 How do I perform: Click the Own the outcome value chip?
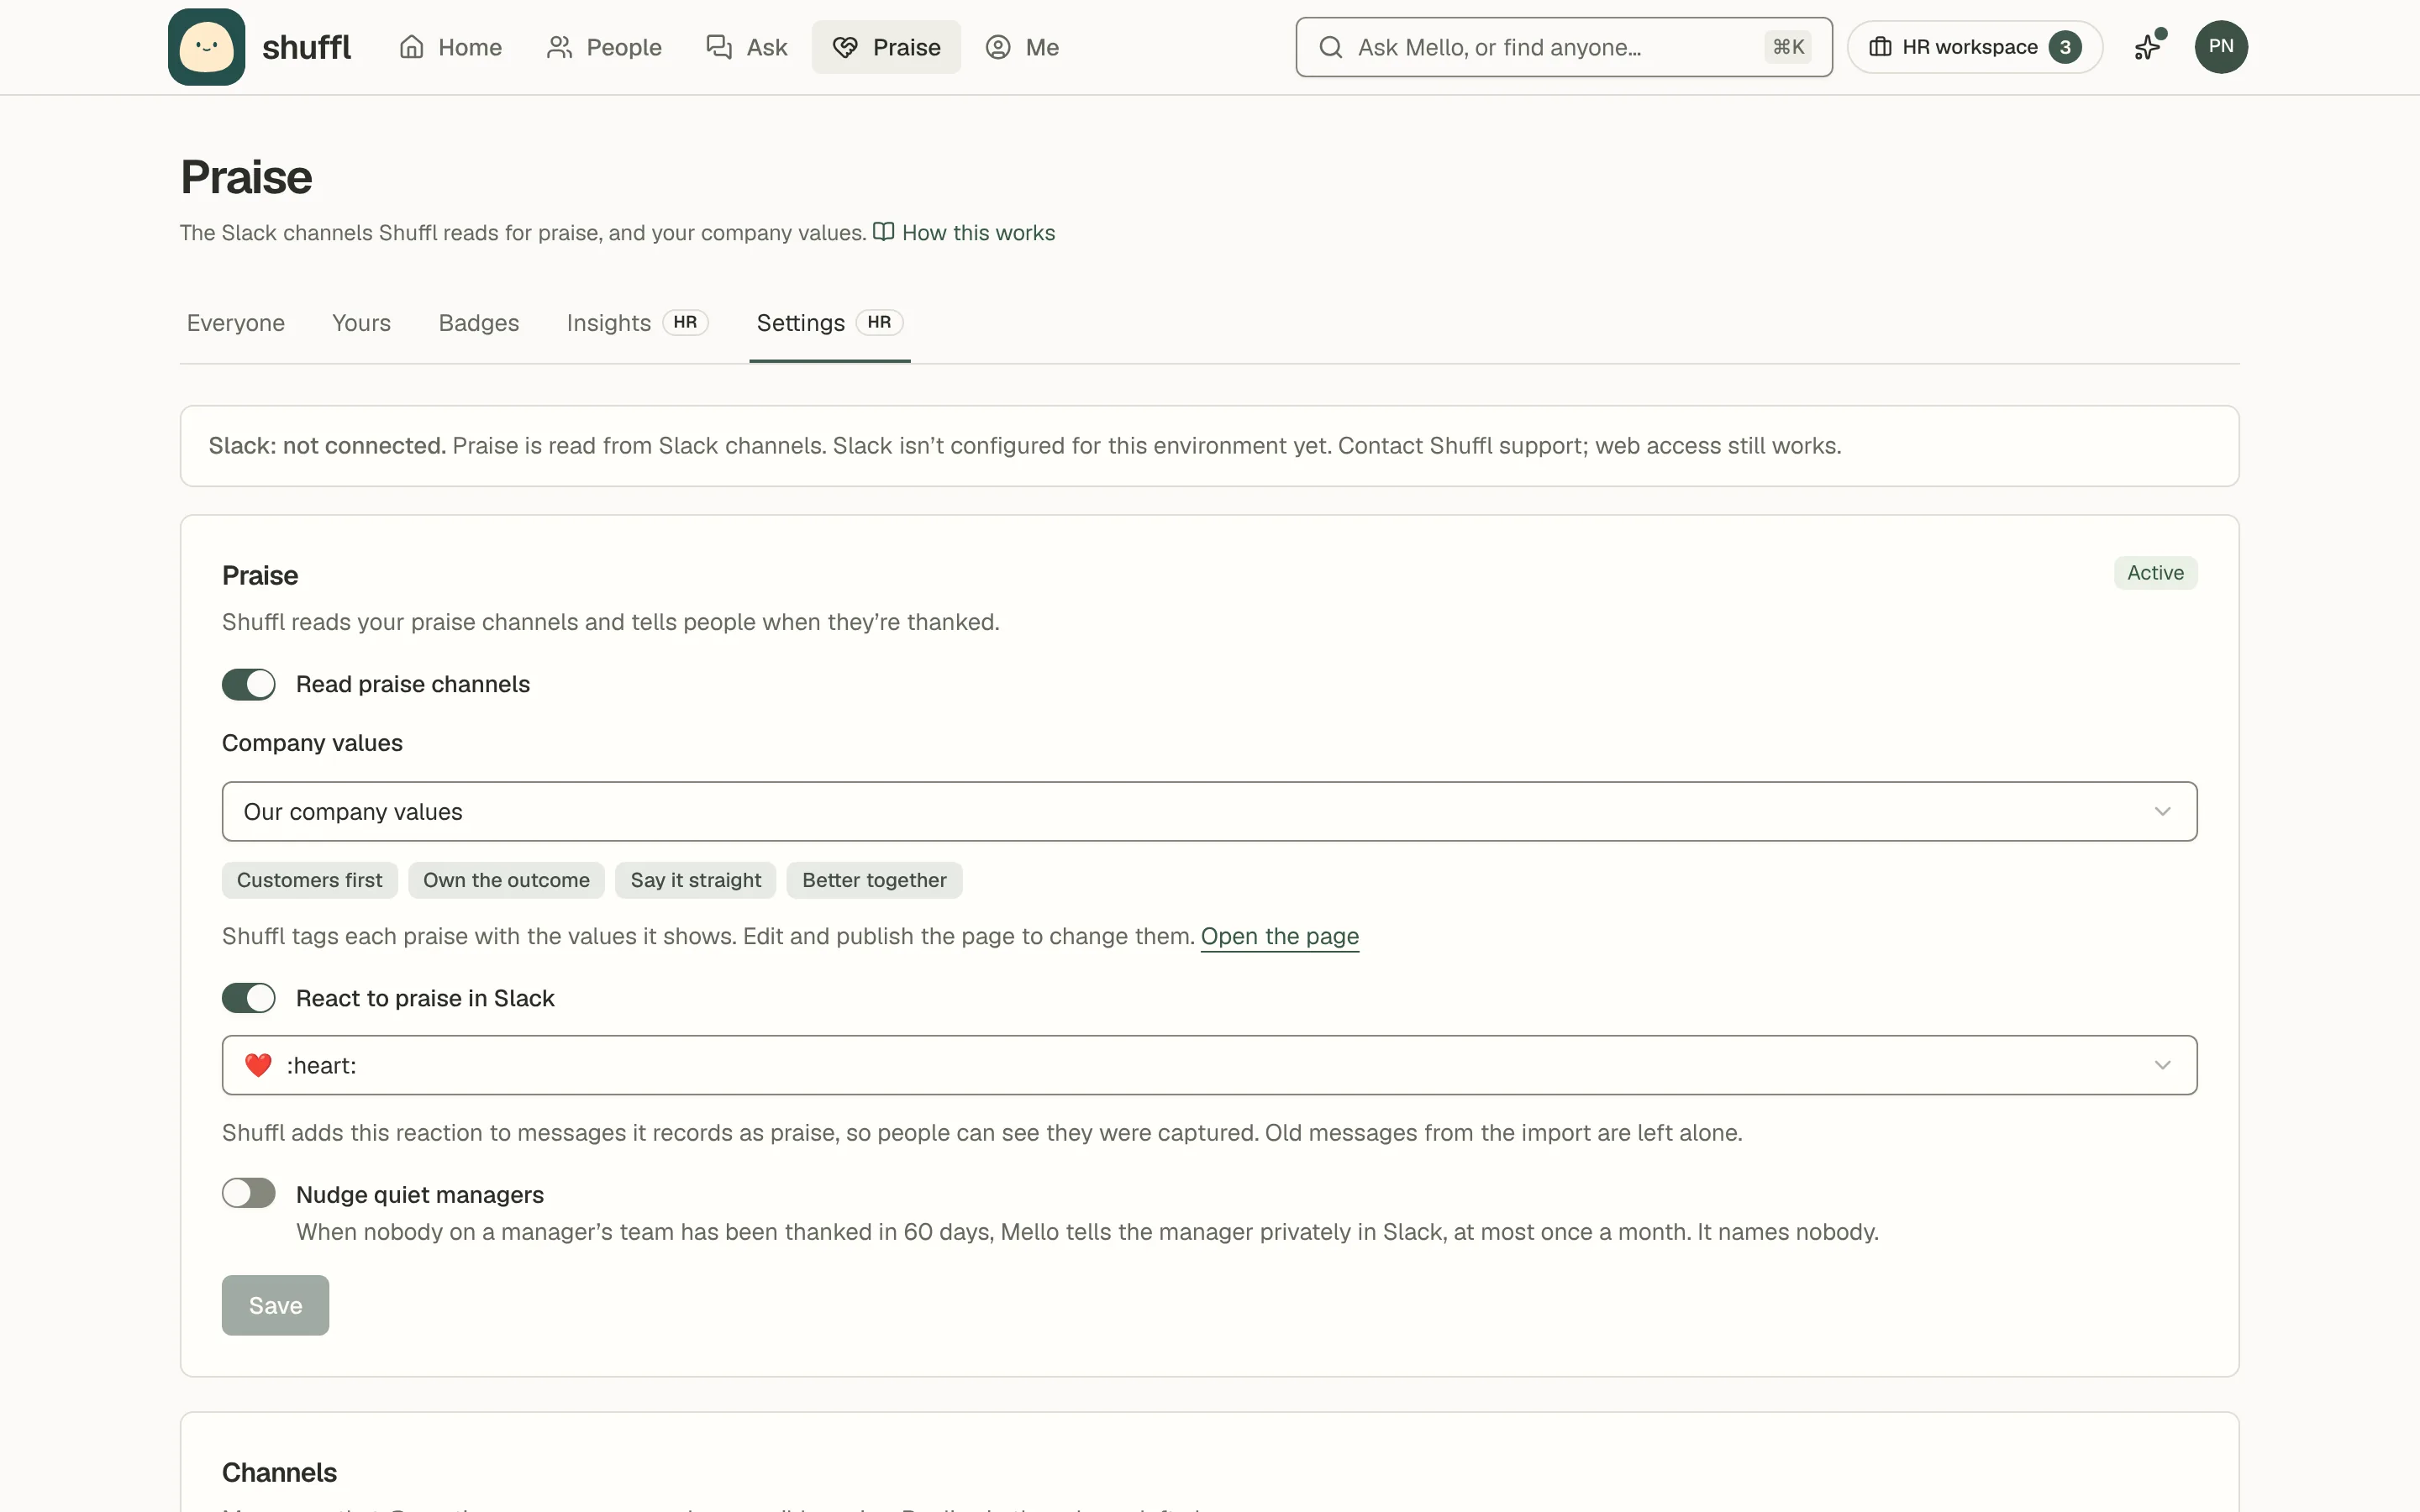506,880
